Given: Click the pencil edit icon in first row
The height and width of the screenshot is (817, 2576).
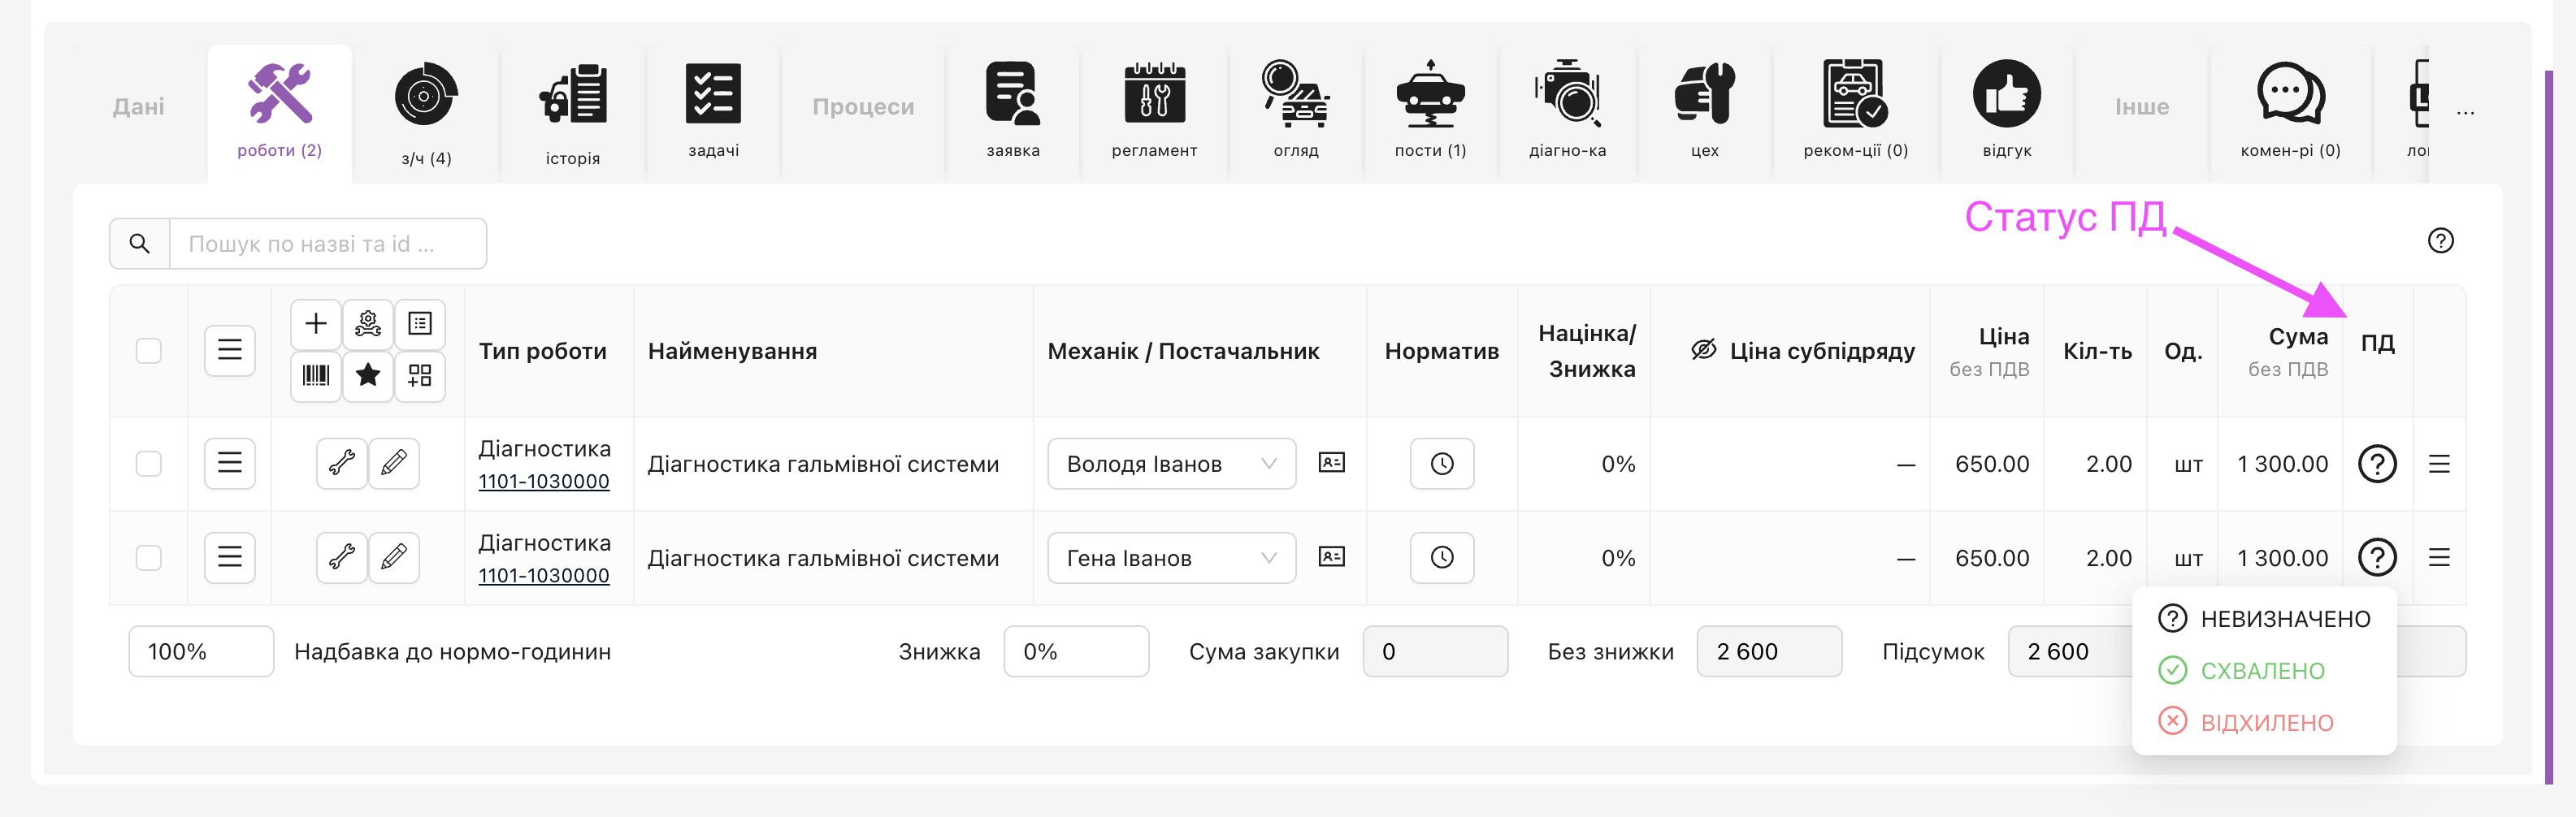Looking at the screenshot, I should point(394,463).
